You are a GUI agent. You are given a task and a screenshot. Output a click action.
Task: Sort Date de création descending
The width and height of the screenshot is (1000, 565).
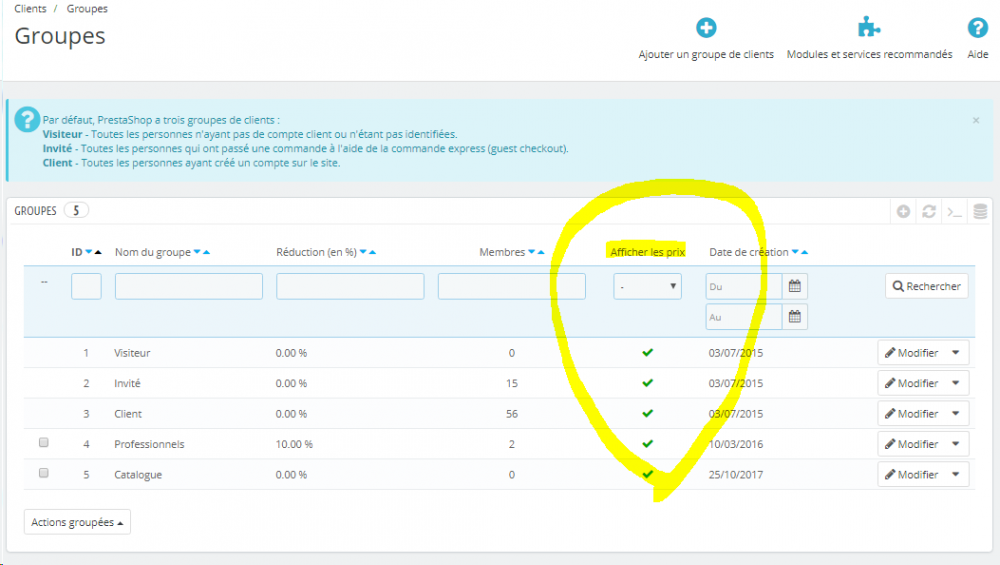coord(795,252)
